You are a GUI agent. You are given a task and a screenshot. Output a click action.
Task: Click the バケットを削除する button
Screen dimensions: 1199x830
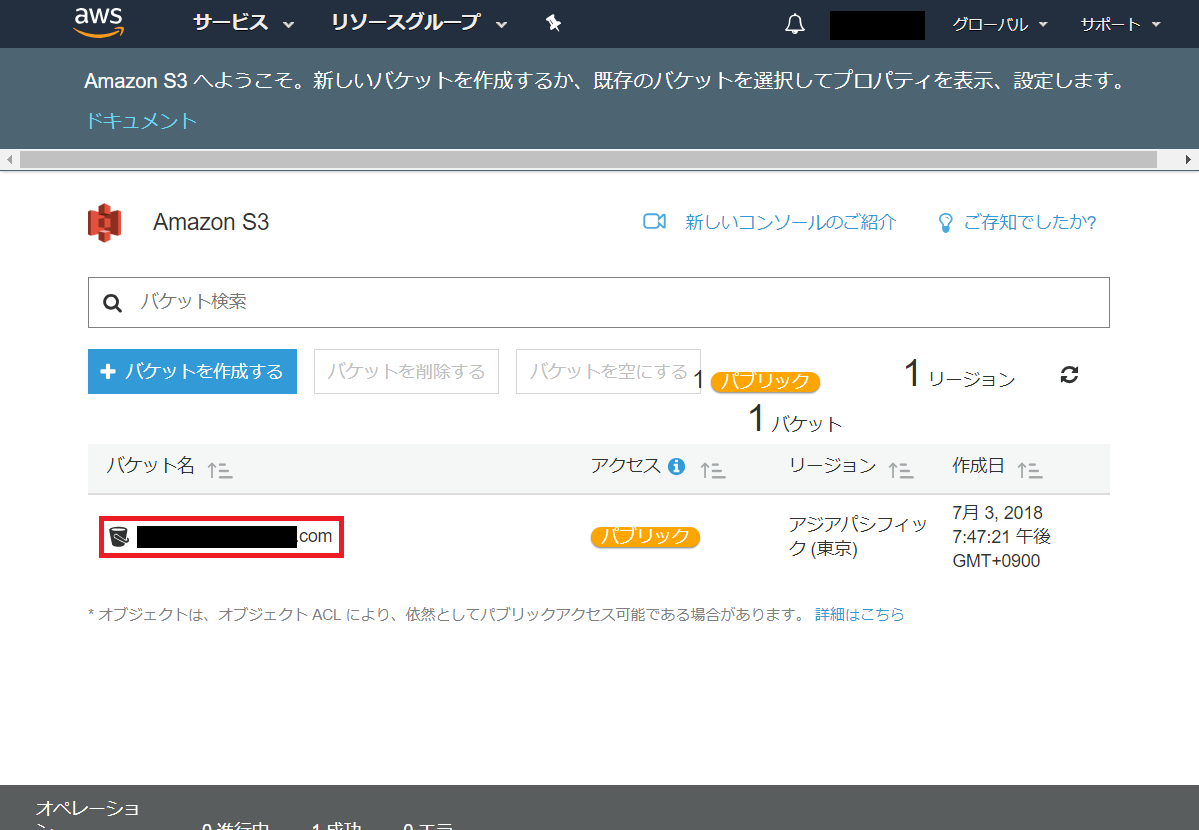pyautogui.click(x=406, y=372)
